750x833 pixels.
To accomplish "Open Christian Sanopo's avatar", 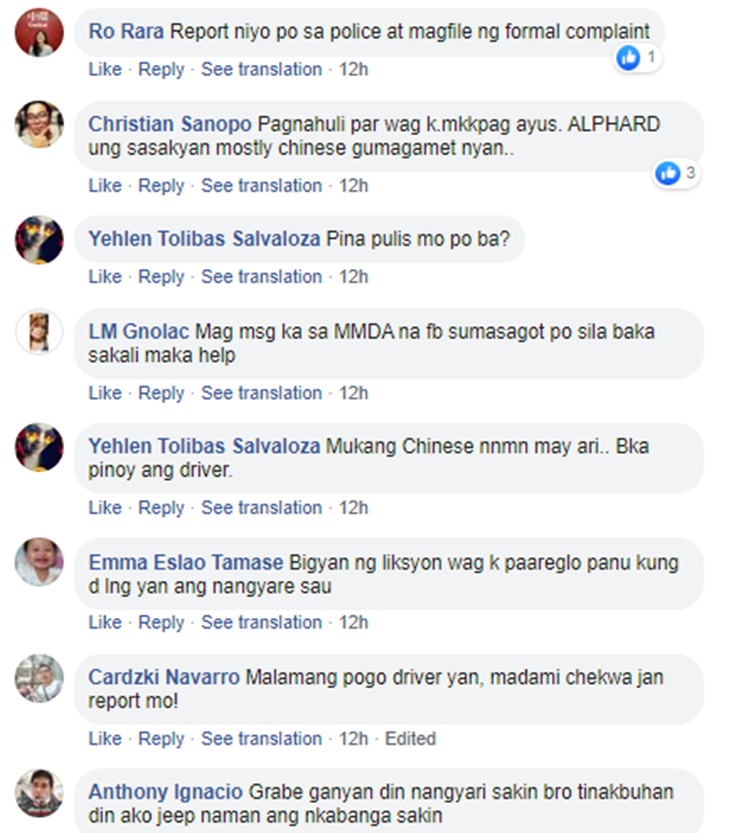I will click(x=39, y=124).
